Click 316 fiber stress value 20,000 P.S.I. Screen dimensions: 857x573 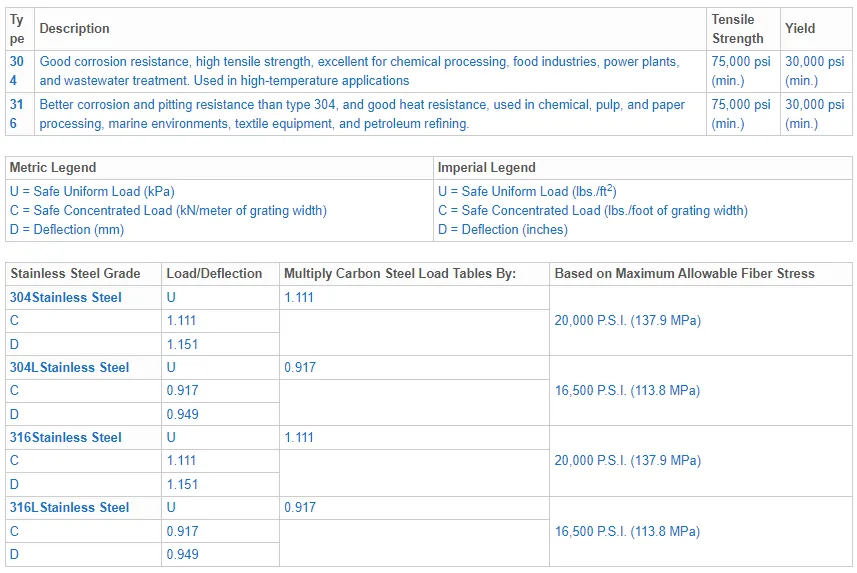click(x=627, y=461)
